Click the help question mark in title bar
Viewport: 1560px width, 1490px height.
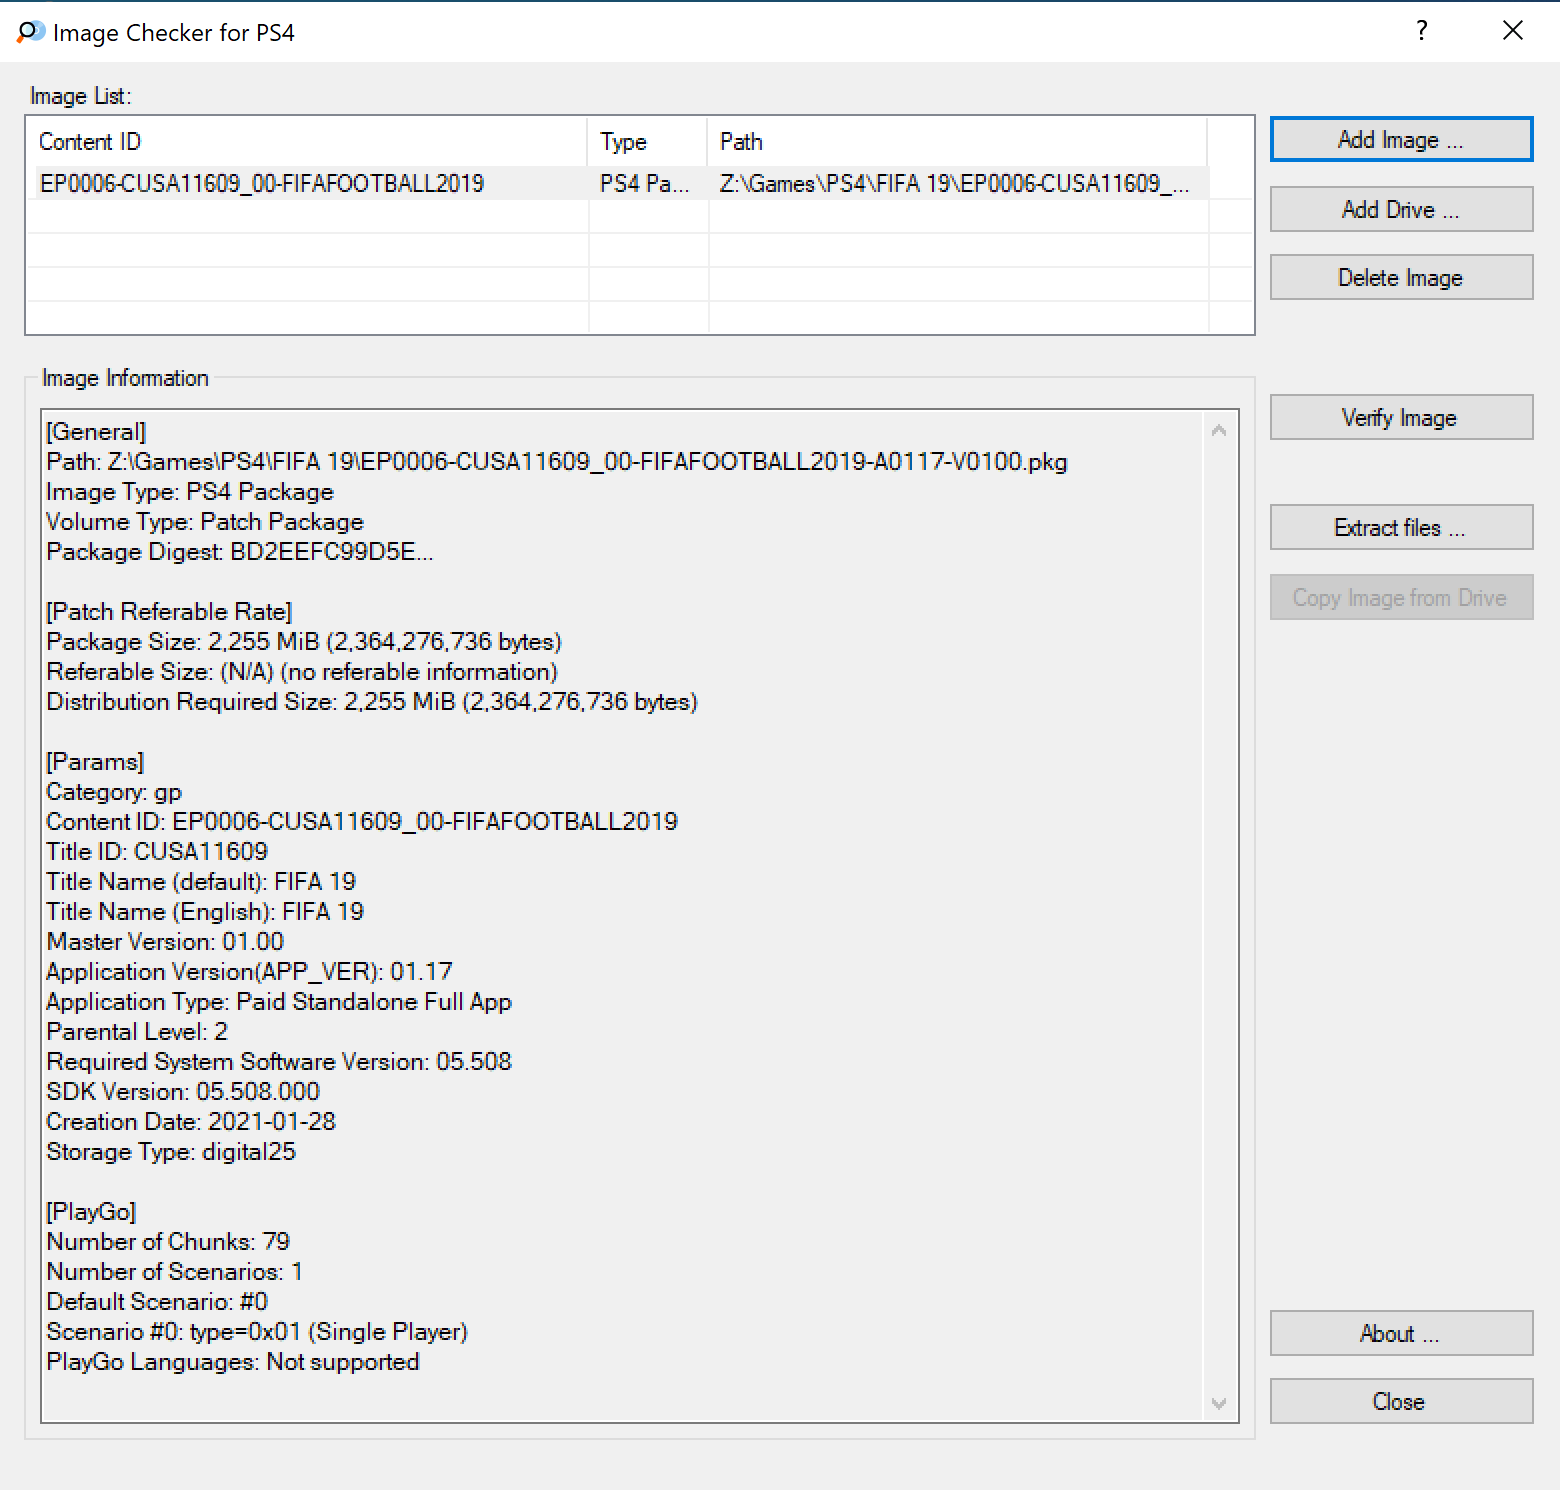pos(1421,31)
